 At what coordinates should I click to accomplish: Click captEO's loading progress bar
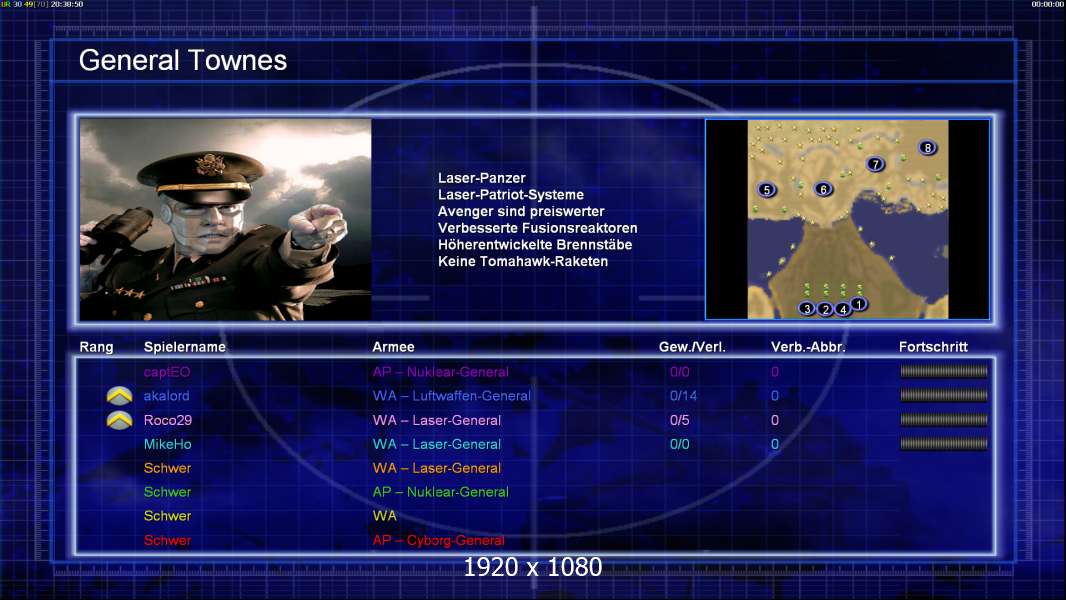[x=944, y=371]
